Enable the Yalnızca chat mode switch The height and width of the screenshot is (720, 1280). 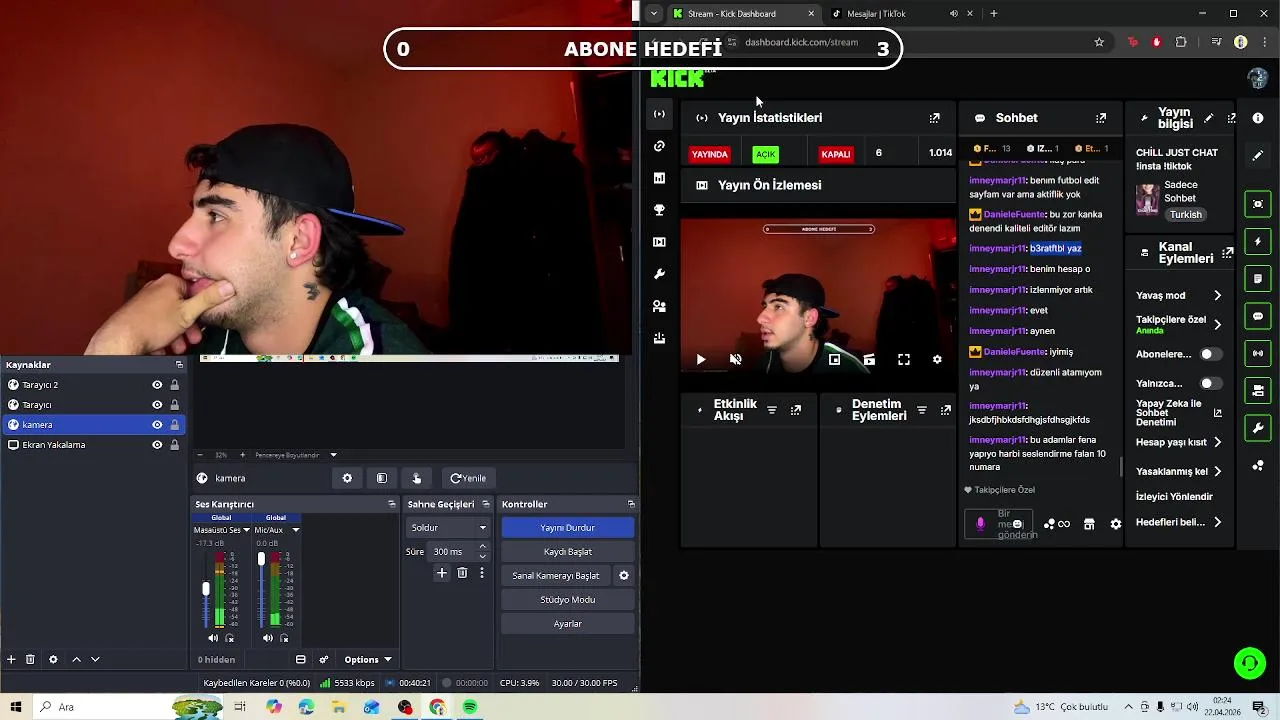pyautogui.click(x=1211, y=383)
